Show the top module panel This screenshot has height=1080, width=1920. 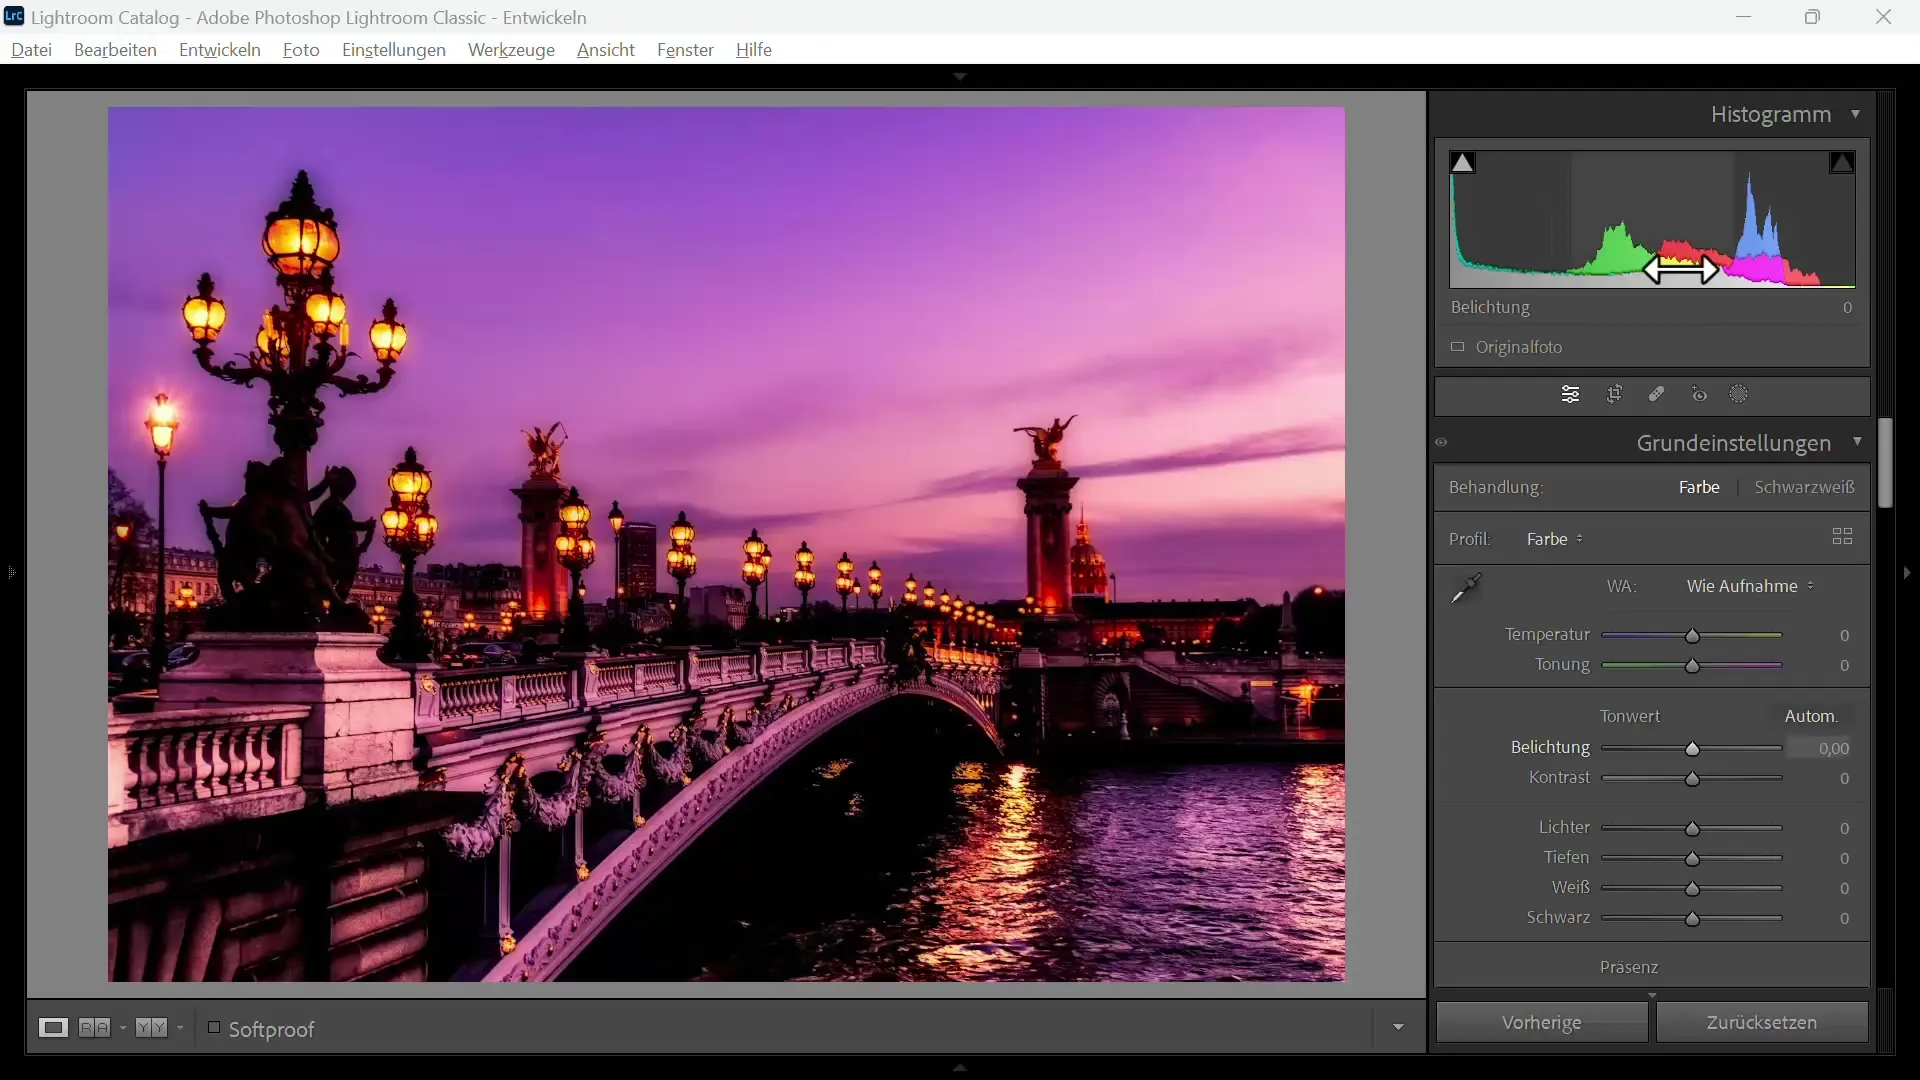(x=960, y=77)
